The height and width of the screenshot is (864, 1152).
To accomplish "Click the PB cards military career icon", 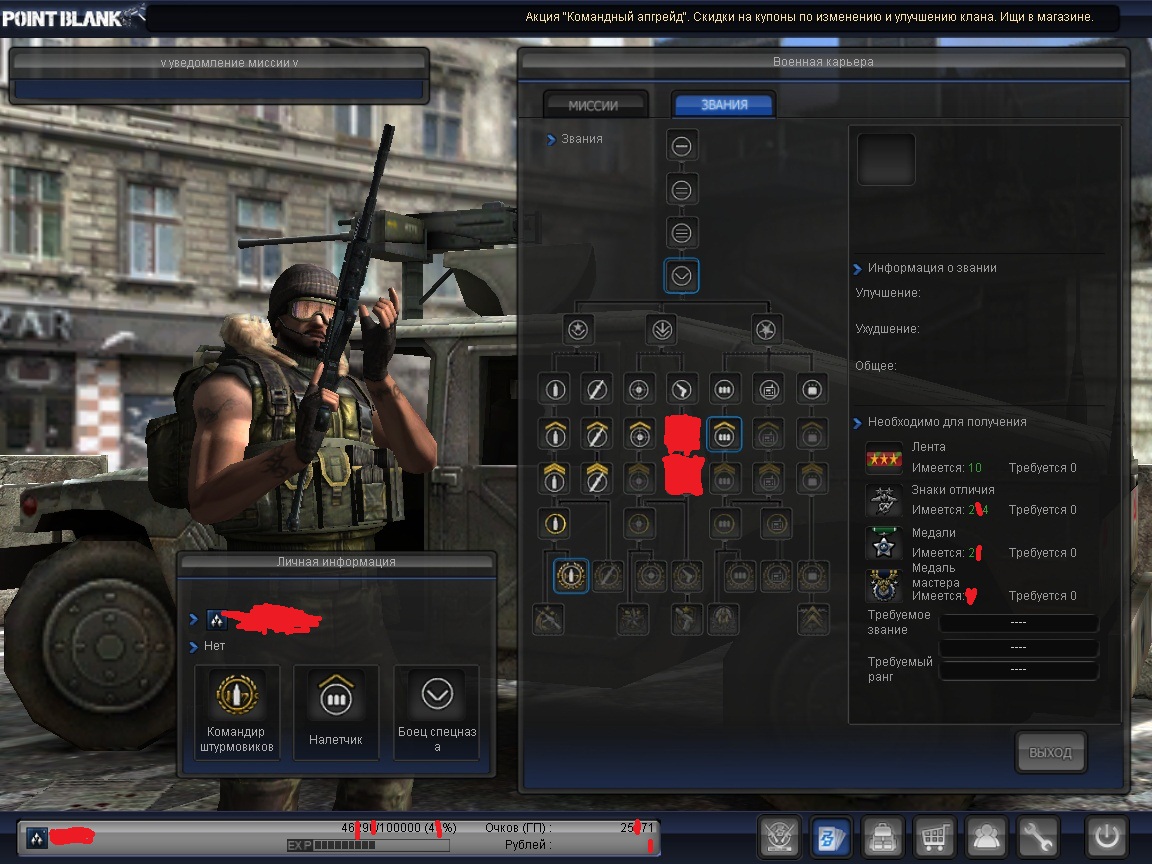I will (830, 836).
